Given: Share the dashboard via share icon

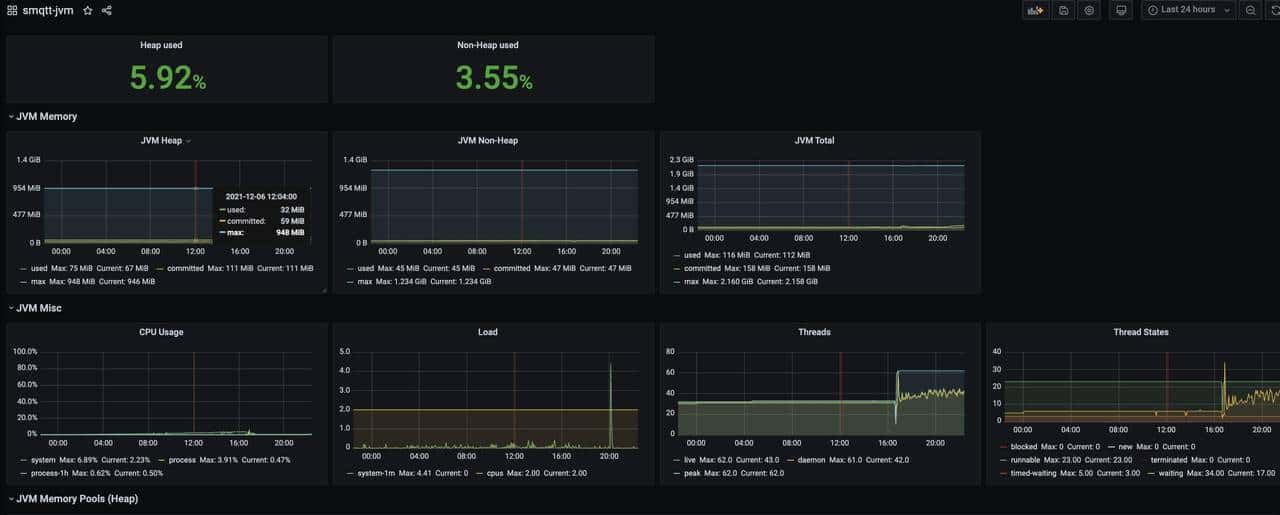Looking at the screenshot, I should tap(107, 10).
